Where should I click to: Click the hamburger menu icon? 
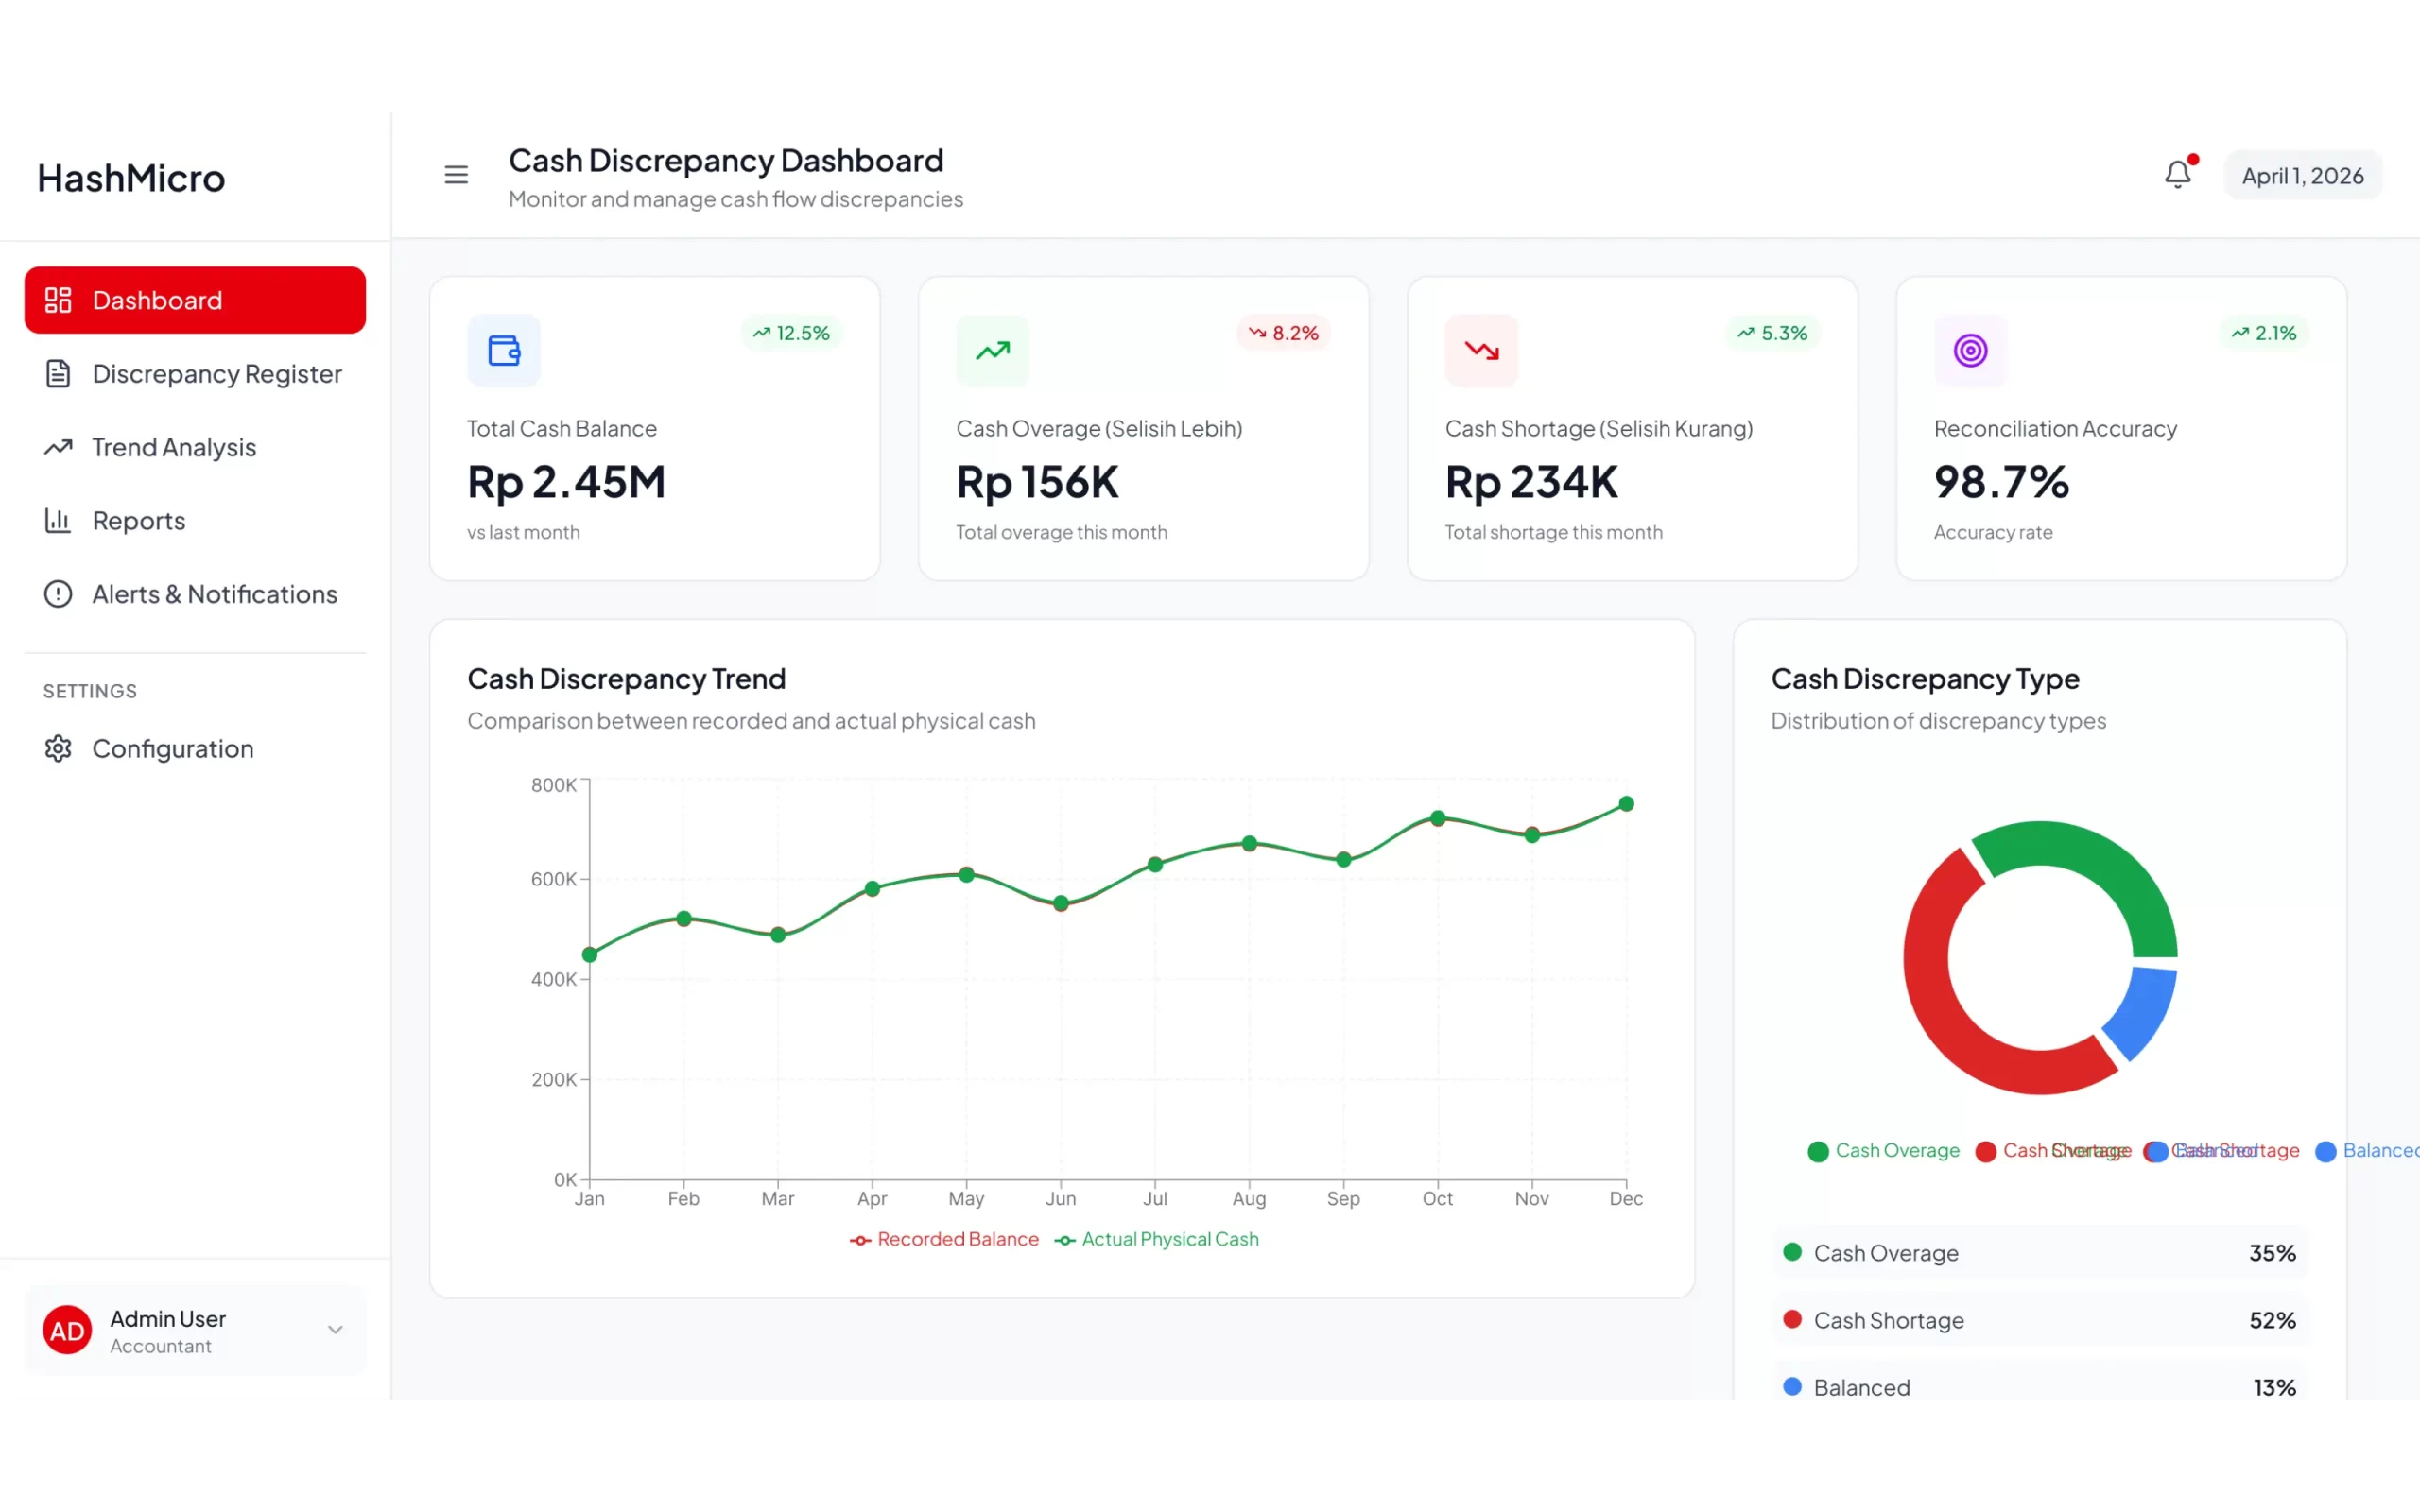click(456, 175)
